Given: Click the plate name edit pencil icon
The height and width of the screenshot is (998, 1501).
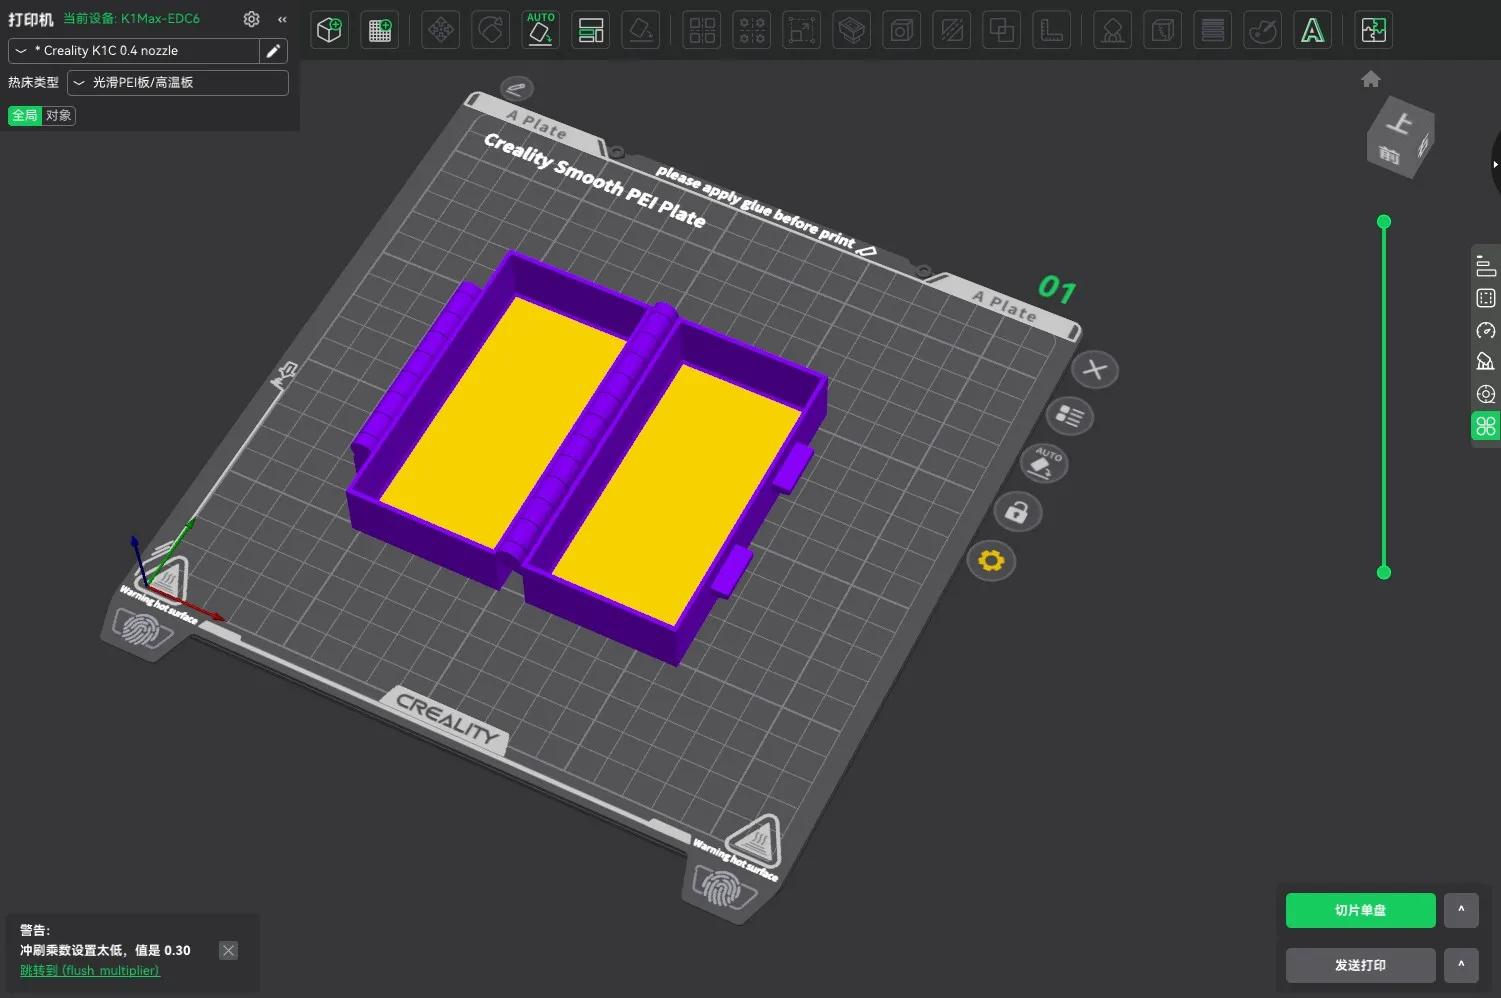Looking at the screenshot, I should [517, 88].
